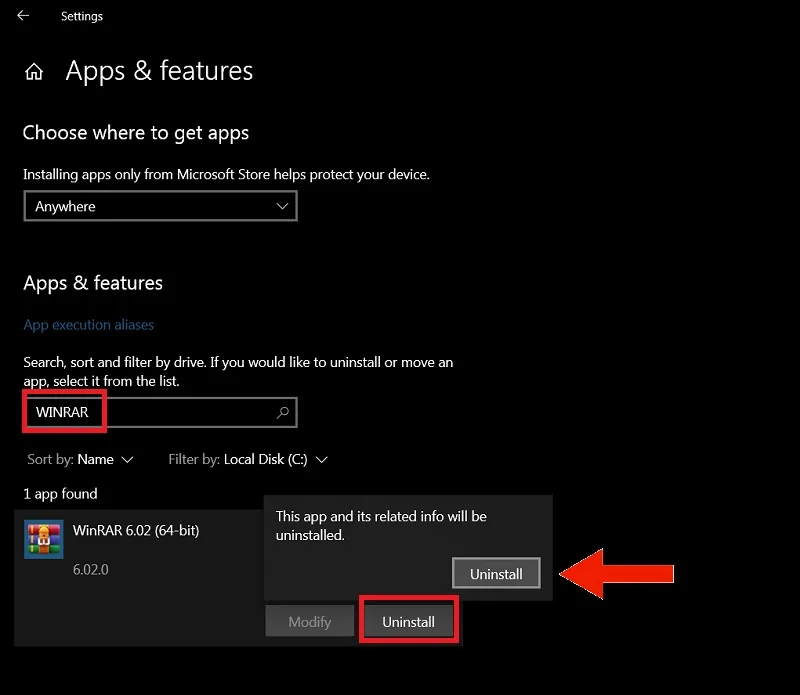The width and height of the screenshot is (800, 695).
Task: Open App execution aliases link
Action: (x=89, y=325)
